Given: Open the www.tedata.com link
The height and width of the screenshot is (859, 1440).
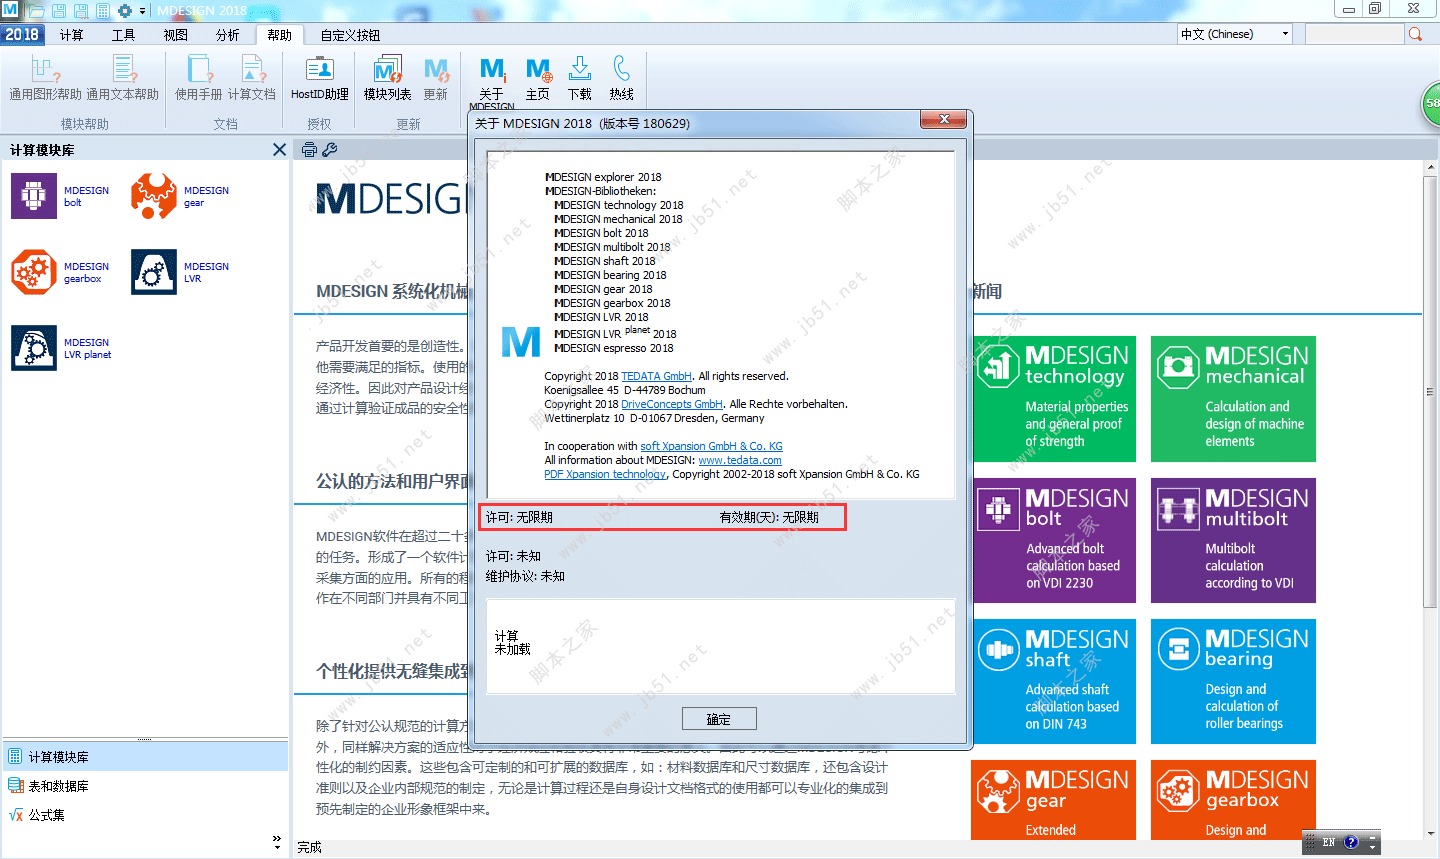Looking at the screenshot, I should [x=740, y=460].
